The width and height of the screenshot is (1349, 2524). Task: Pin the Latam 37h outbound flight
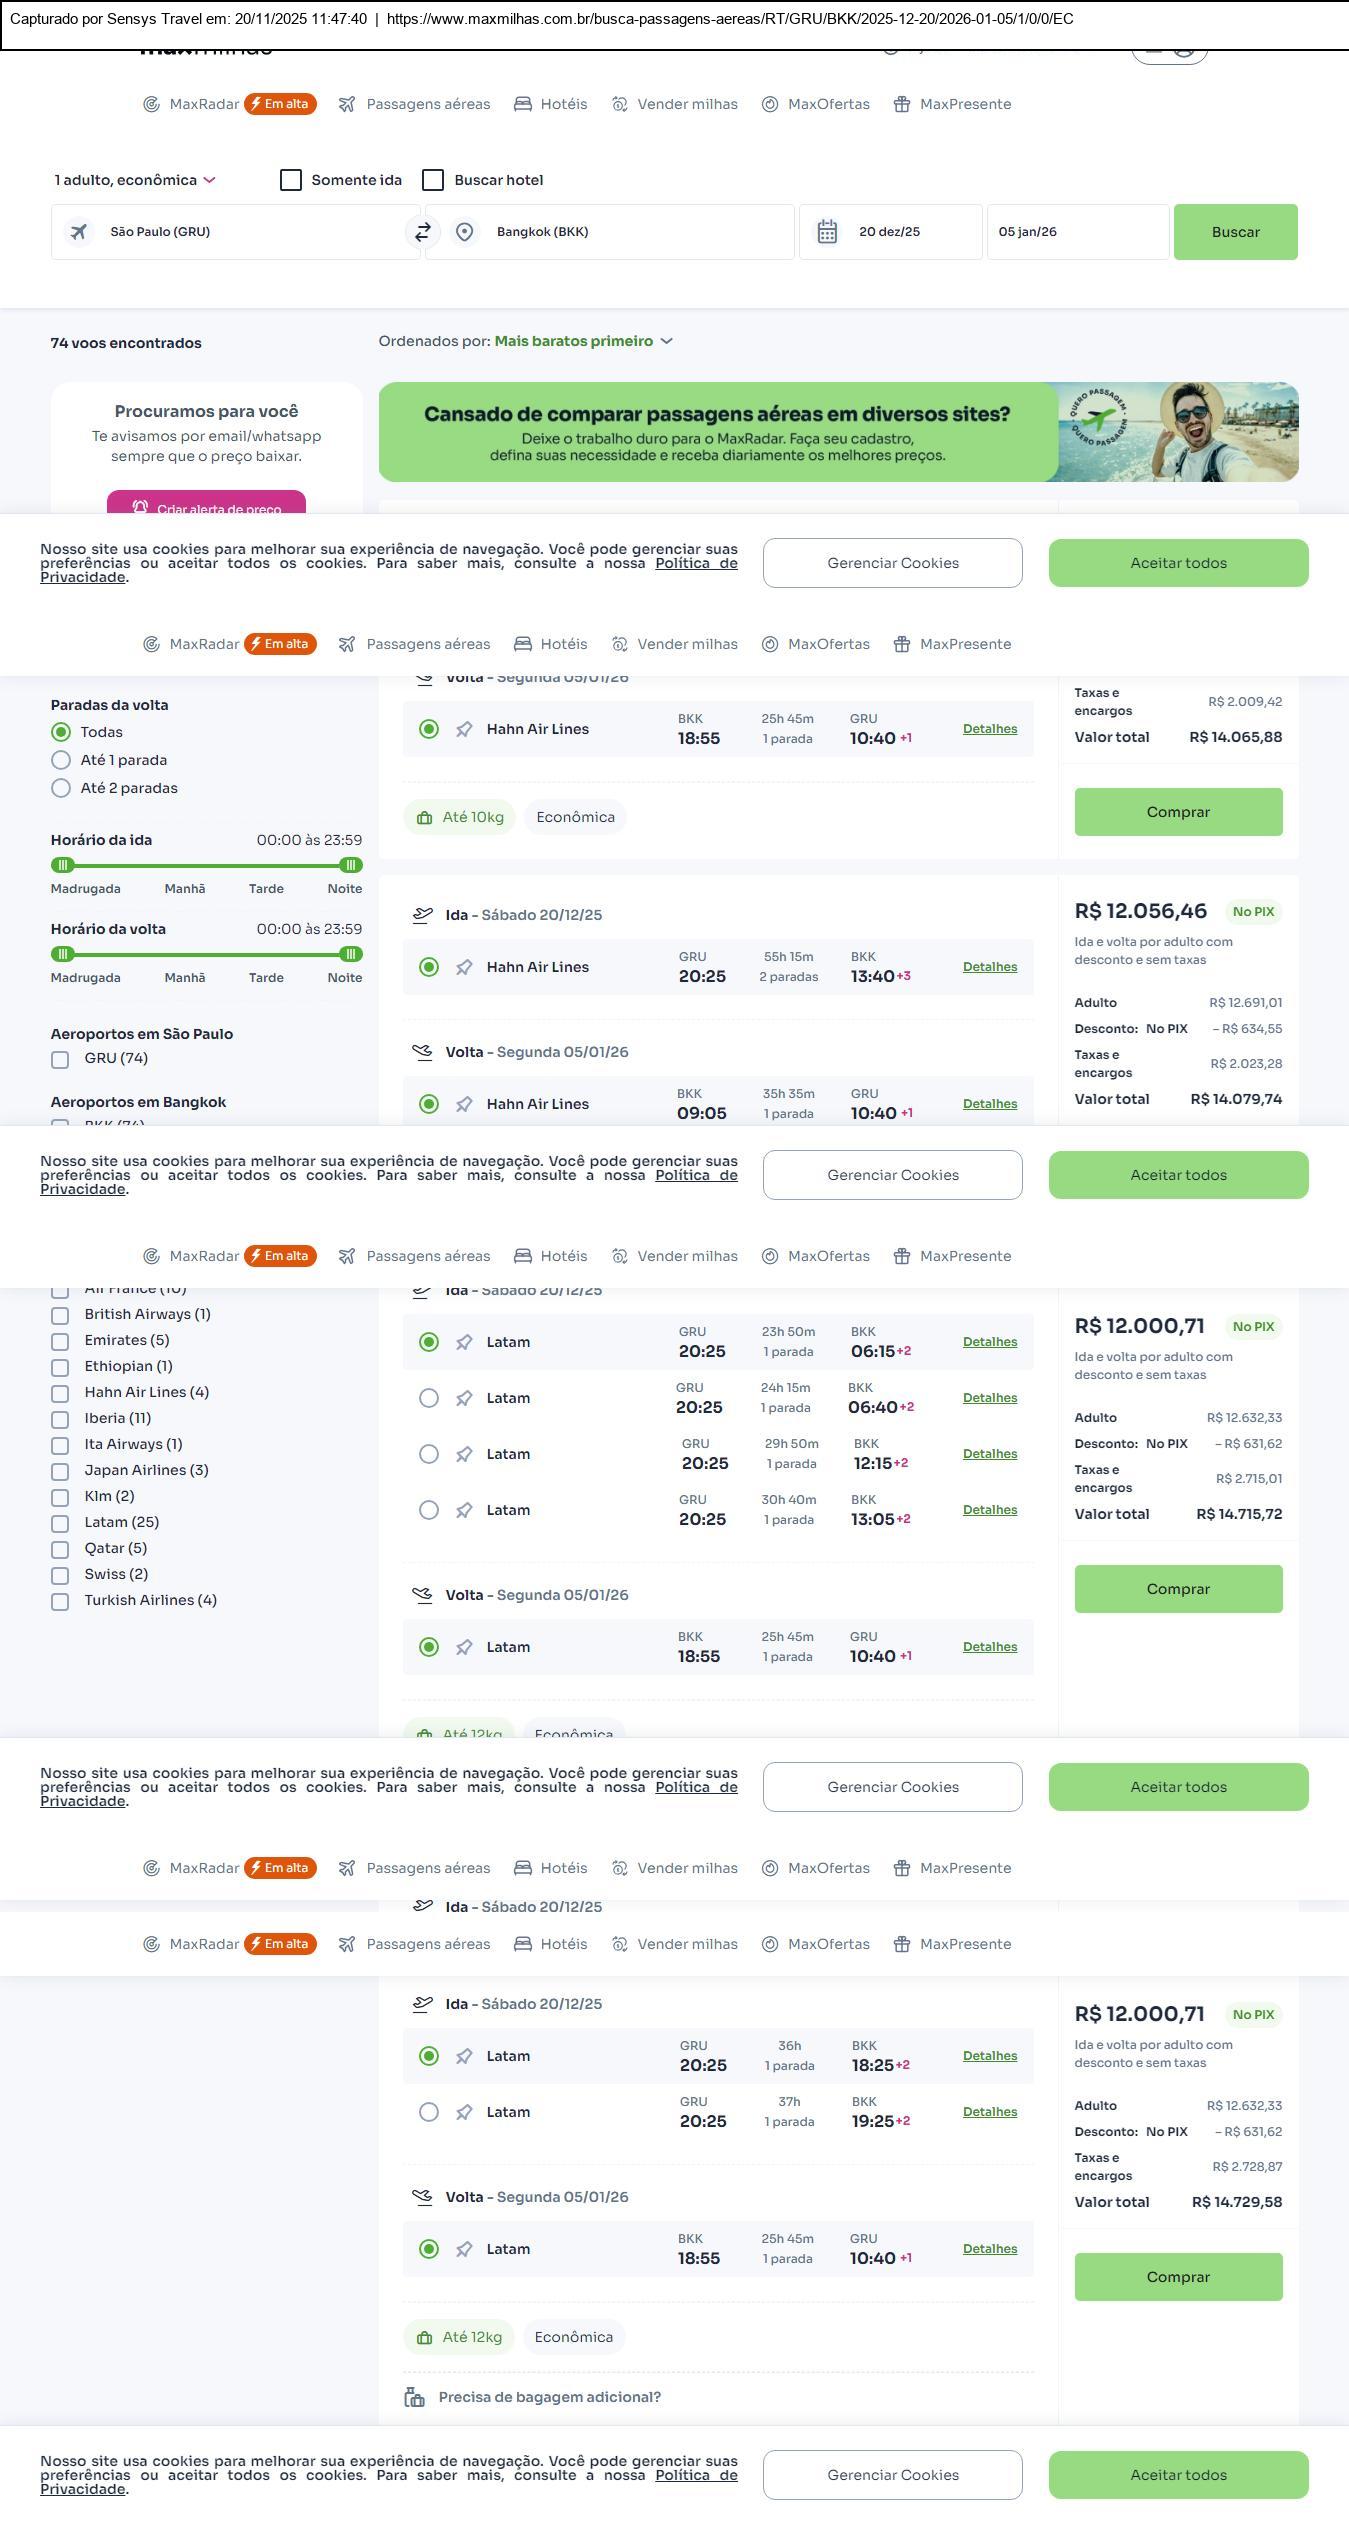click(464, 2112)
